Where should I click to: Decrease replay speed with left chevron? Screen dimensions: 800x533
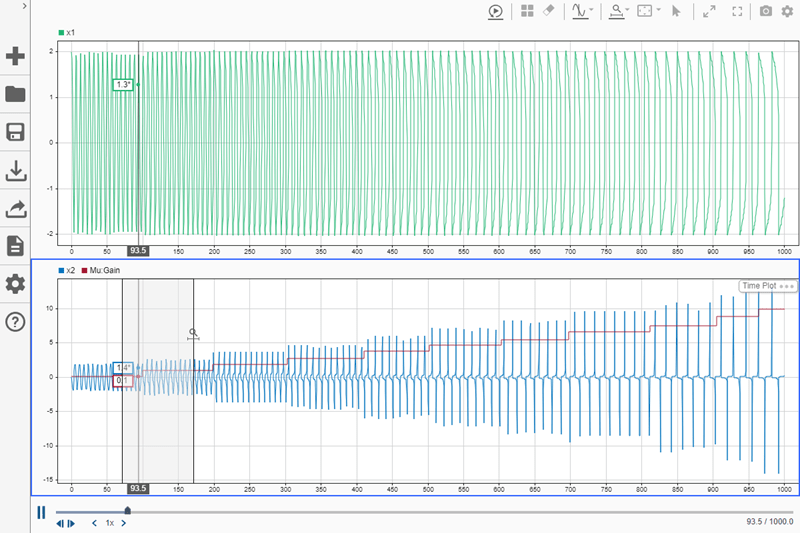coord(94,523)
